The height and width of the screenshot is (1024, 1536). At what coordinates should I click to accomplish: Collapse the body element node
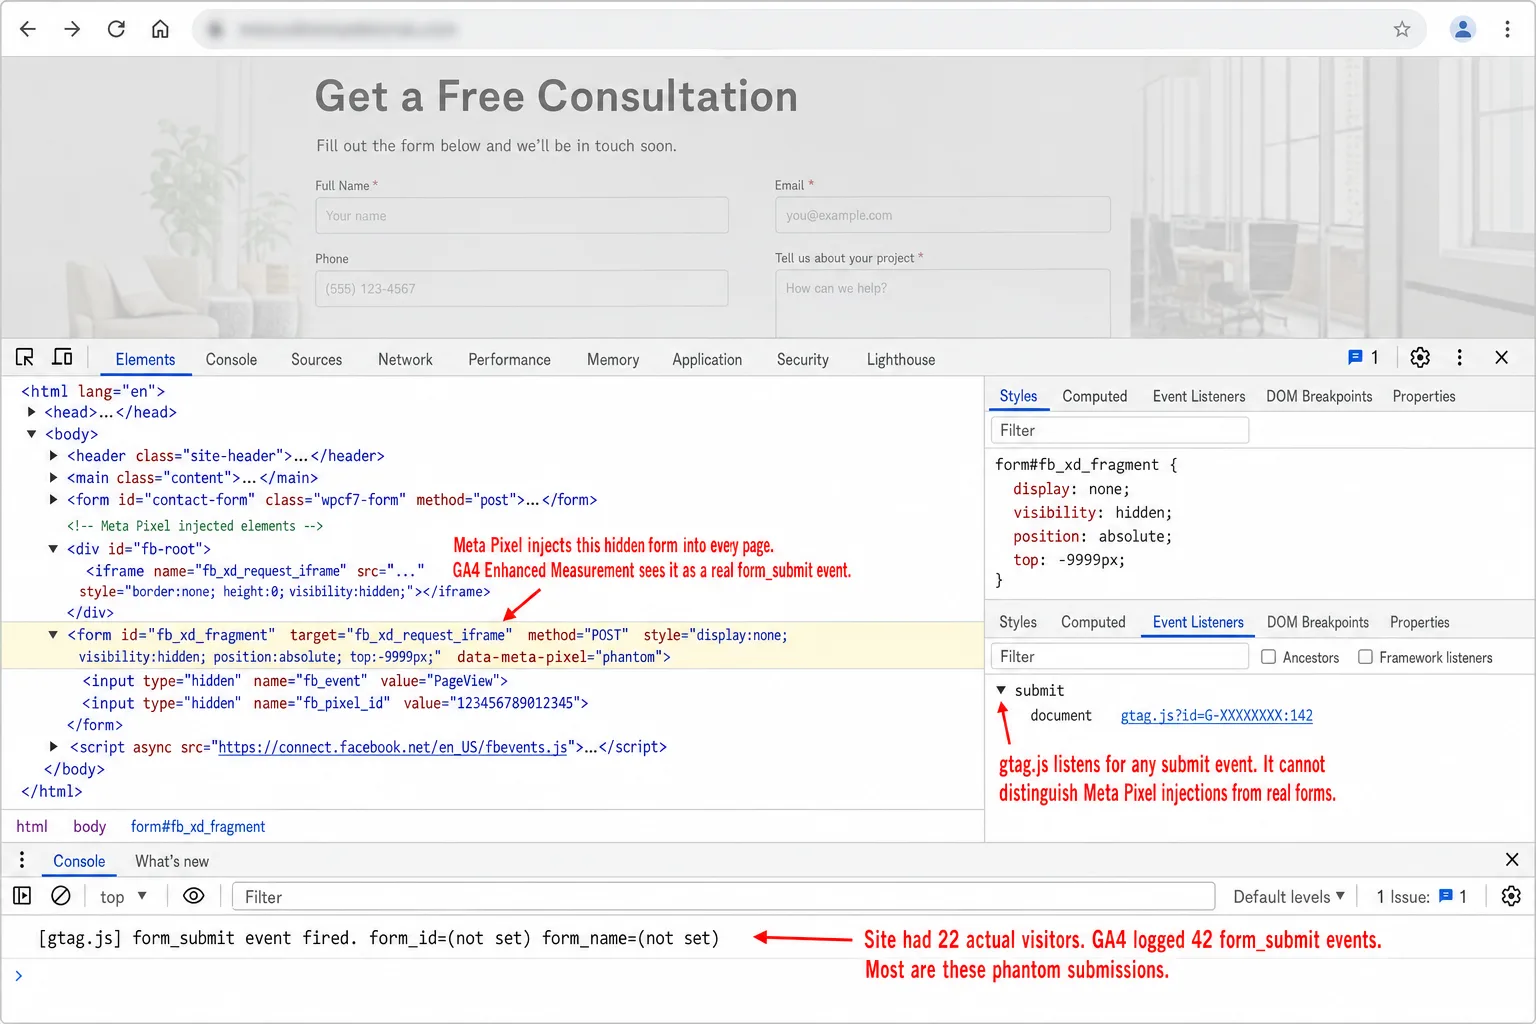click(31, 434)
